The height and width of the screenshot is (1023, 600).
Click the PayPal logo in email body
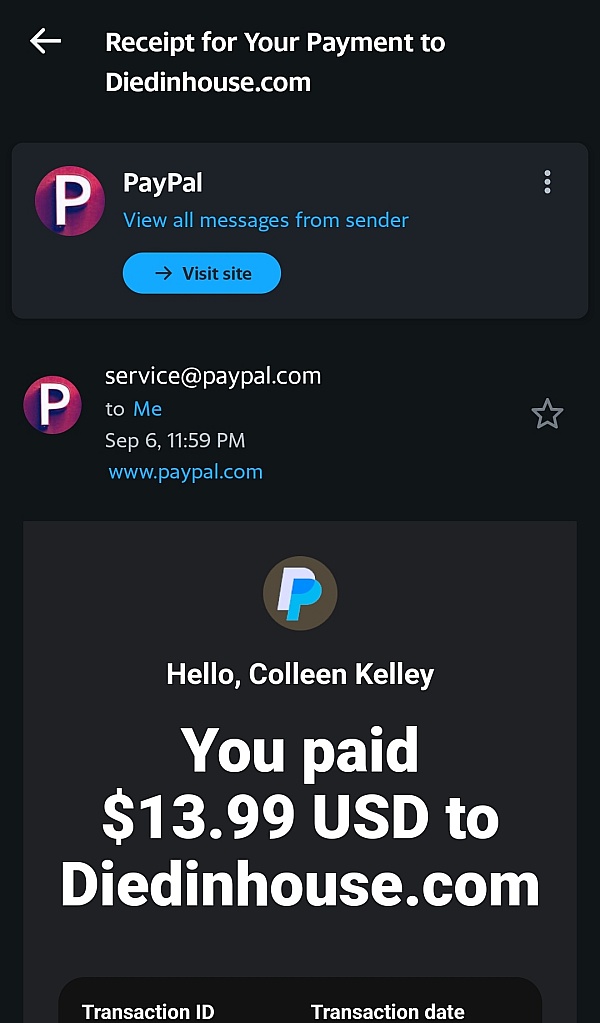point(300,593)
